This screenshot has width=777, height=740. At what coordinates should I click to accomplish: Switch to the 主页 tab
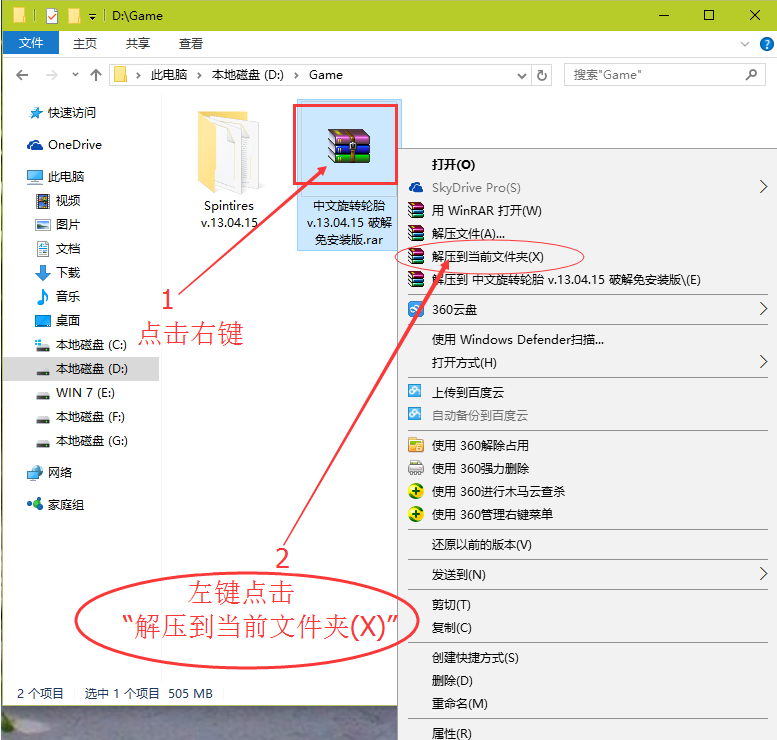pyautogui.click(x=85, y=44)
